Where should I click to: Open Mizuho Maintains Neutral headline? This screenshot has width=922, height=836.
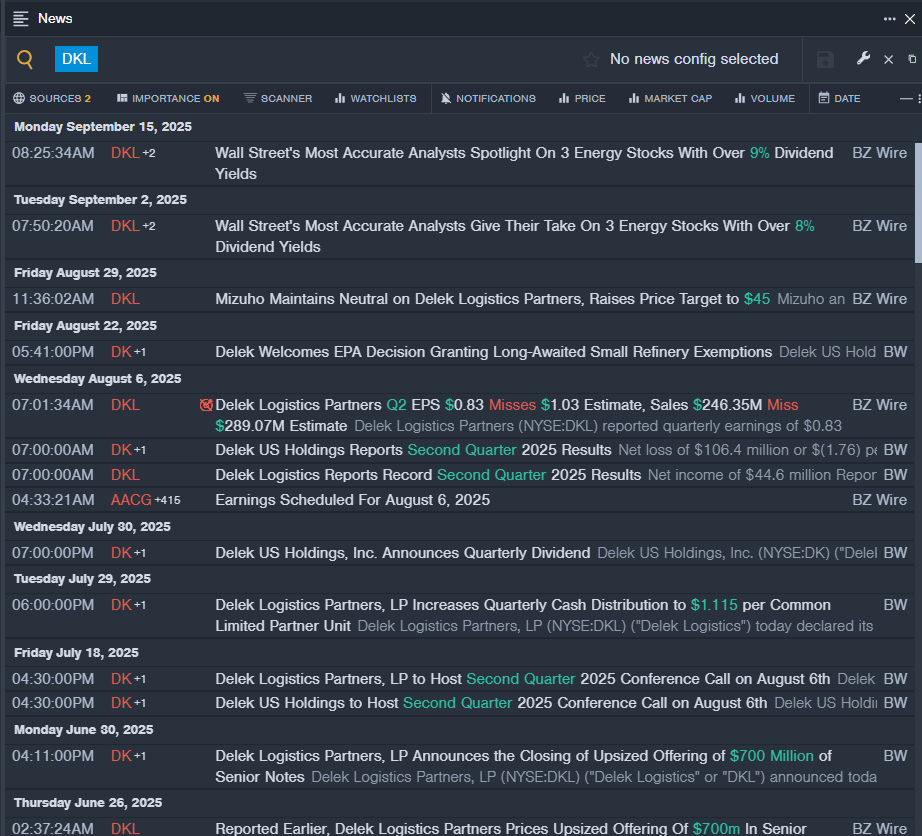pos(478,298)
